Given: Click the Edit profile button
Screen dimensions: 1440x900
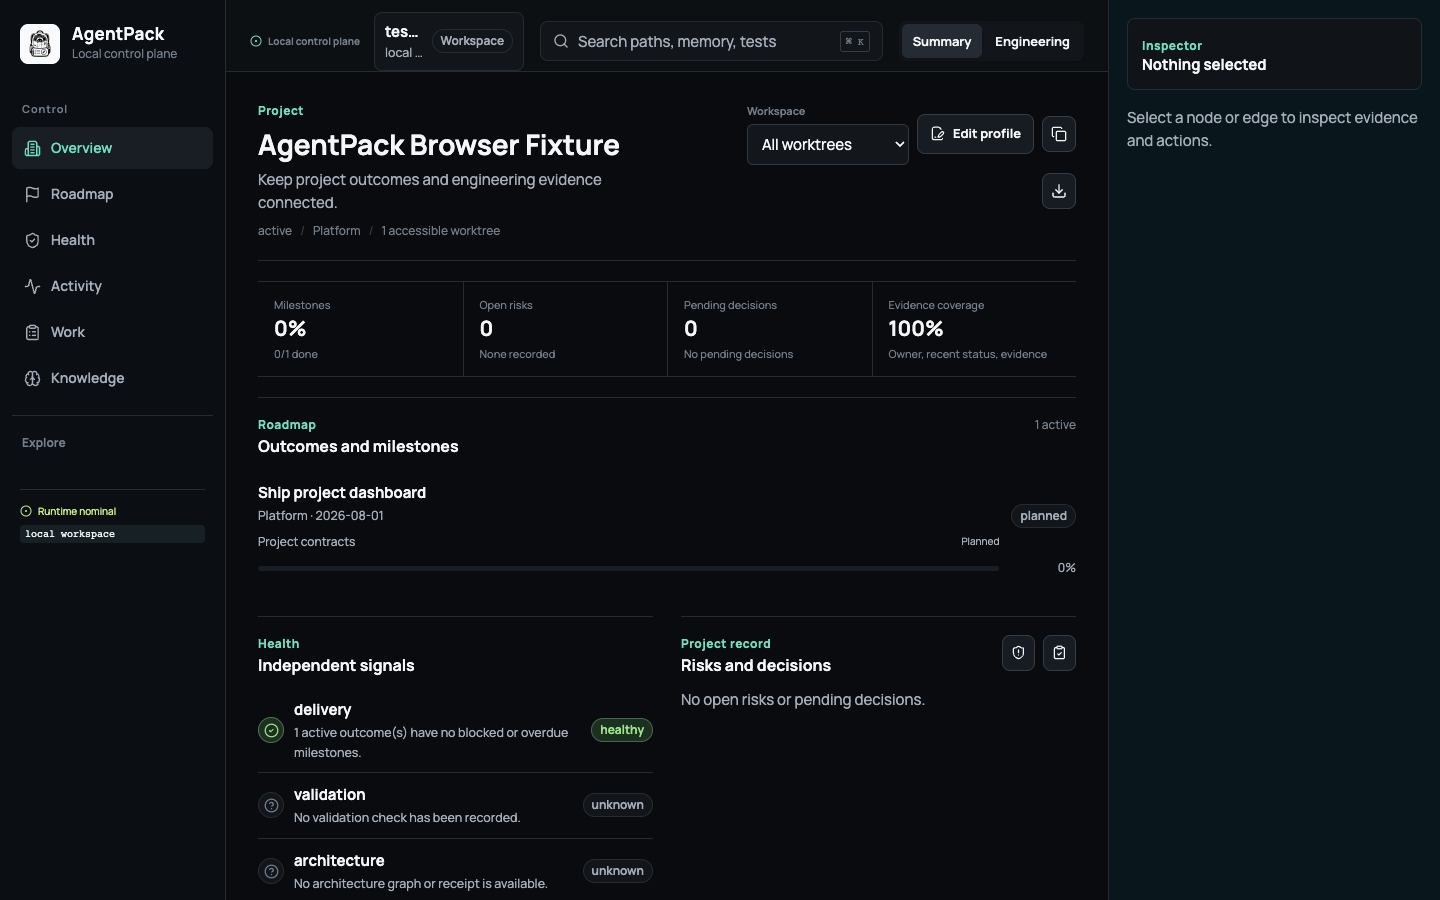Looking at the screenshot, I should click(975, 134).
